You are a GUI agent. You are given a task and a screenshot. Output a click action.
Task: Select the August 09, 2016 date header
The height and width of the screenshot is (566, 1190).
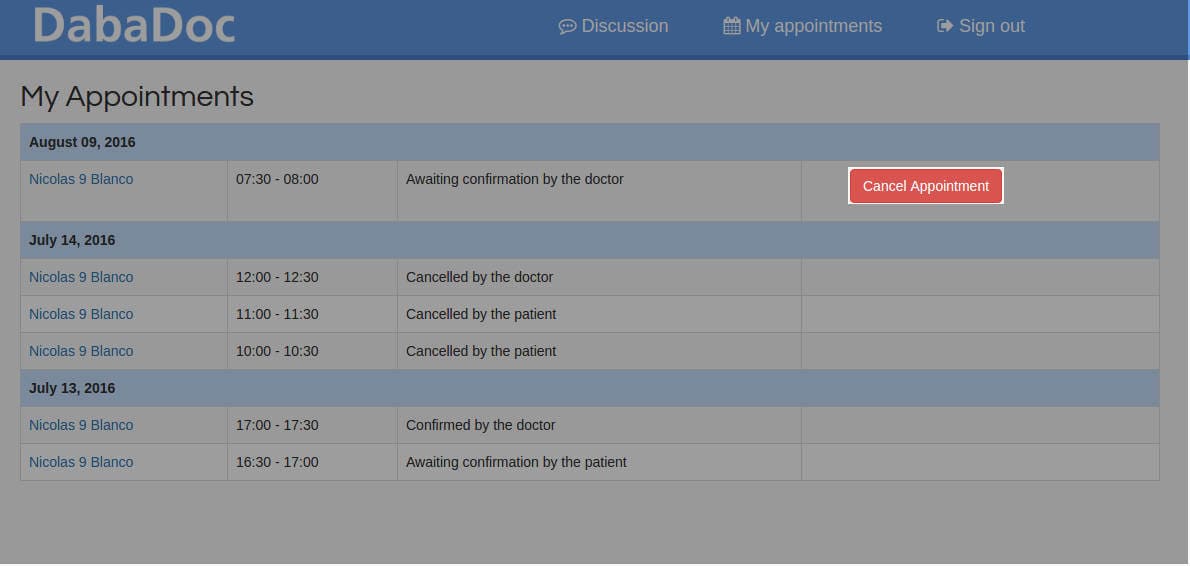590,142
